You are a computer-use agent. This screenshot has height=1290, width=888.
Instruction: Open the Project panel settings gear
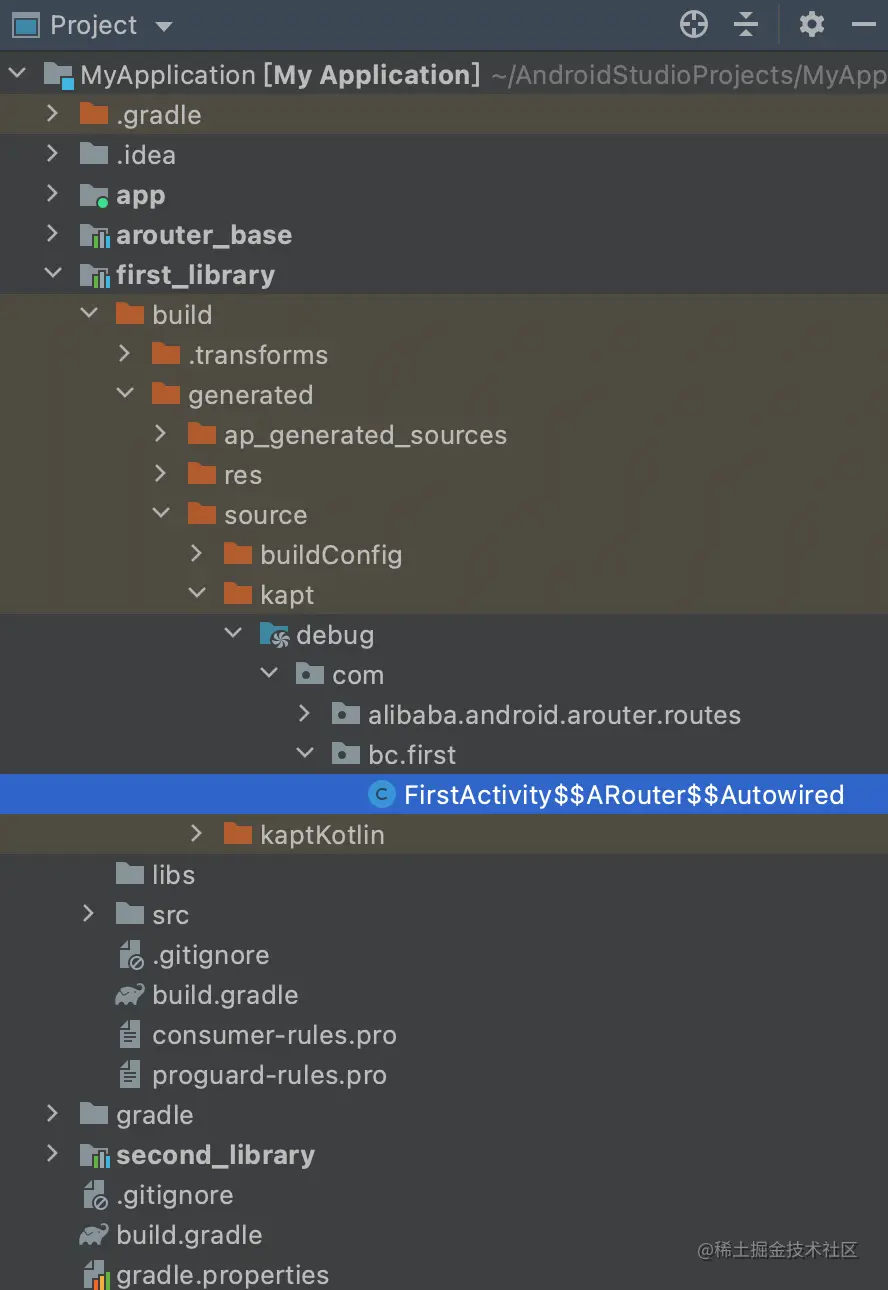812,24
